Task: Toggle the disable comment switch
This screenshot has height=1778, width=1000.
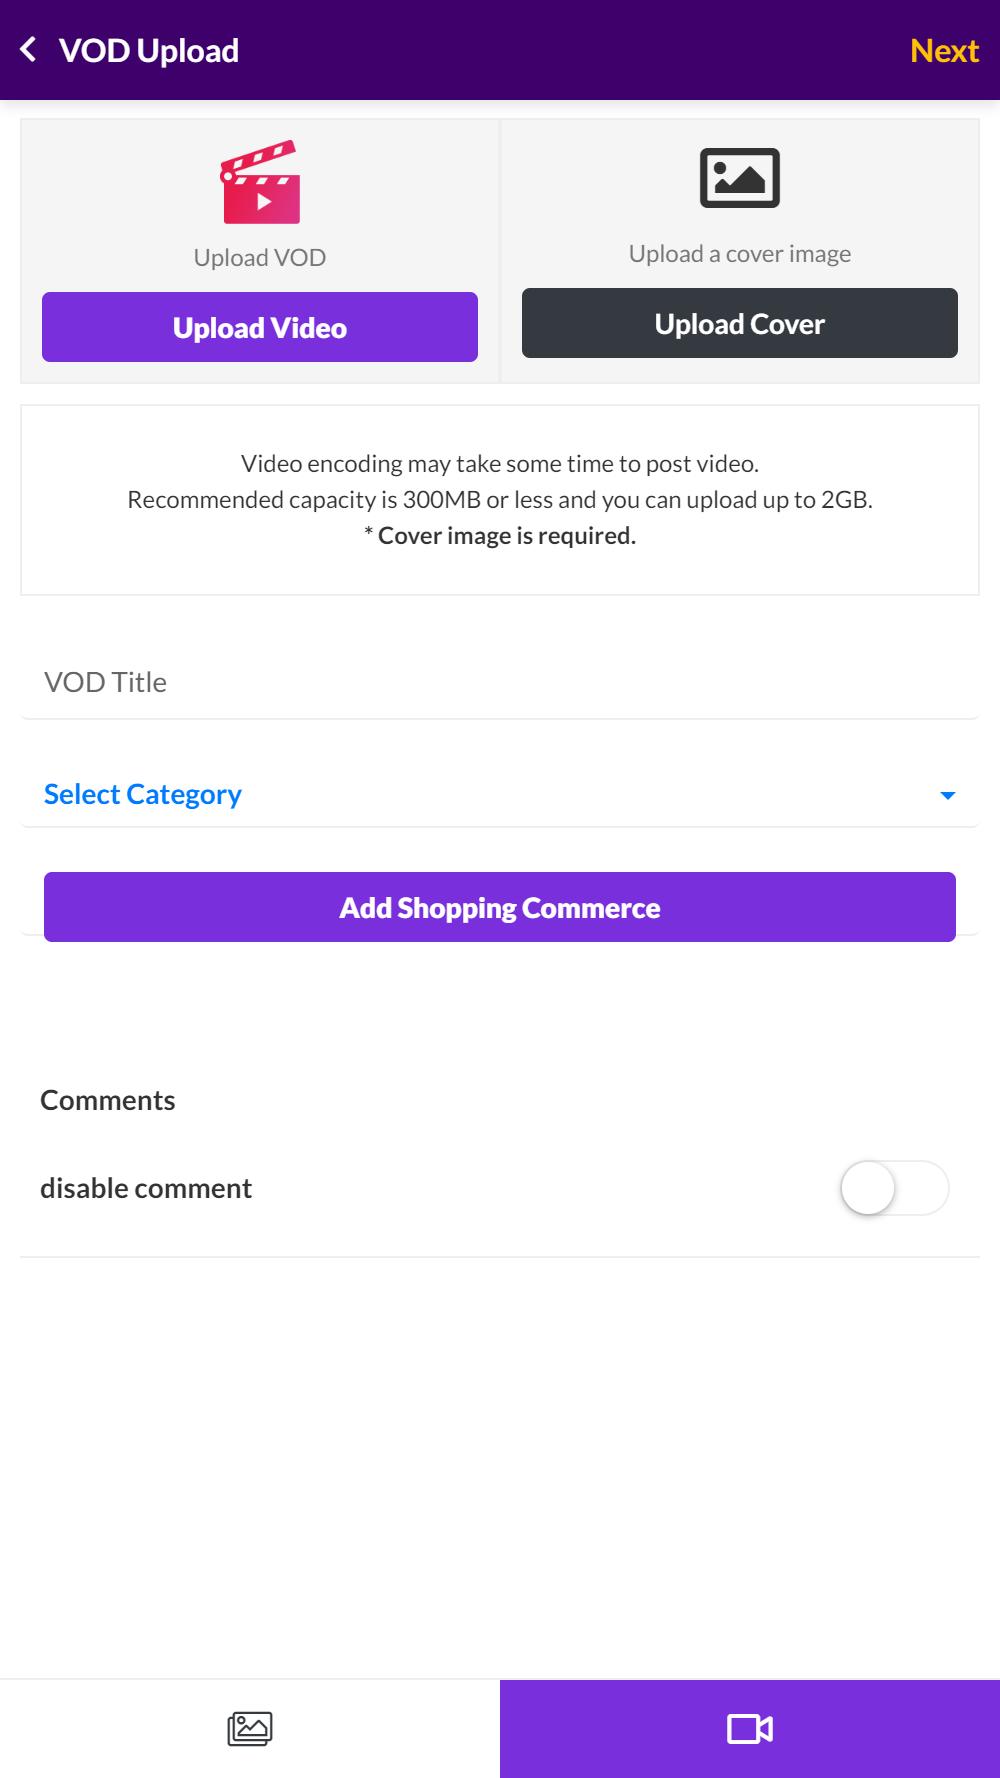Action: tap(894, 1188)
